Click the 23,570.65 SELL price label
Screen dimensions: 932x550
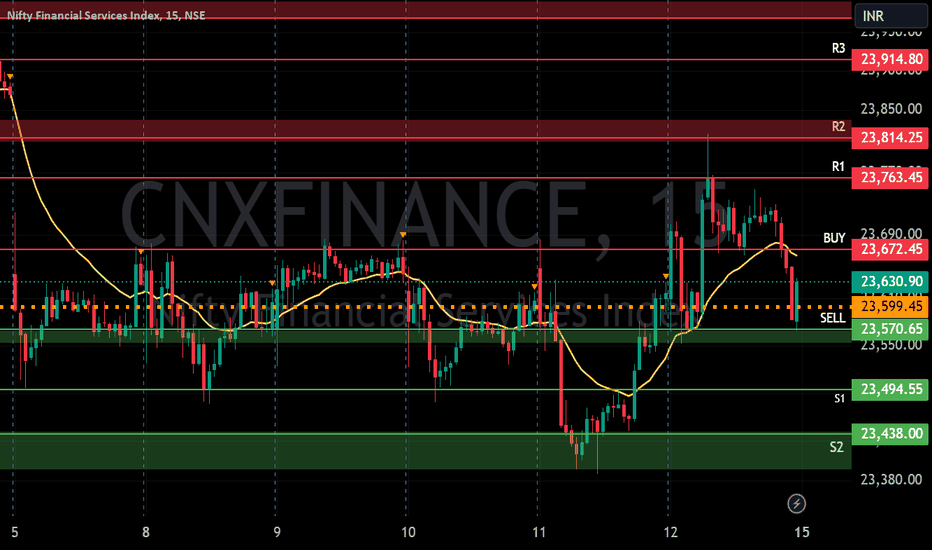pos(890,329)
